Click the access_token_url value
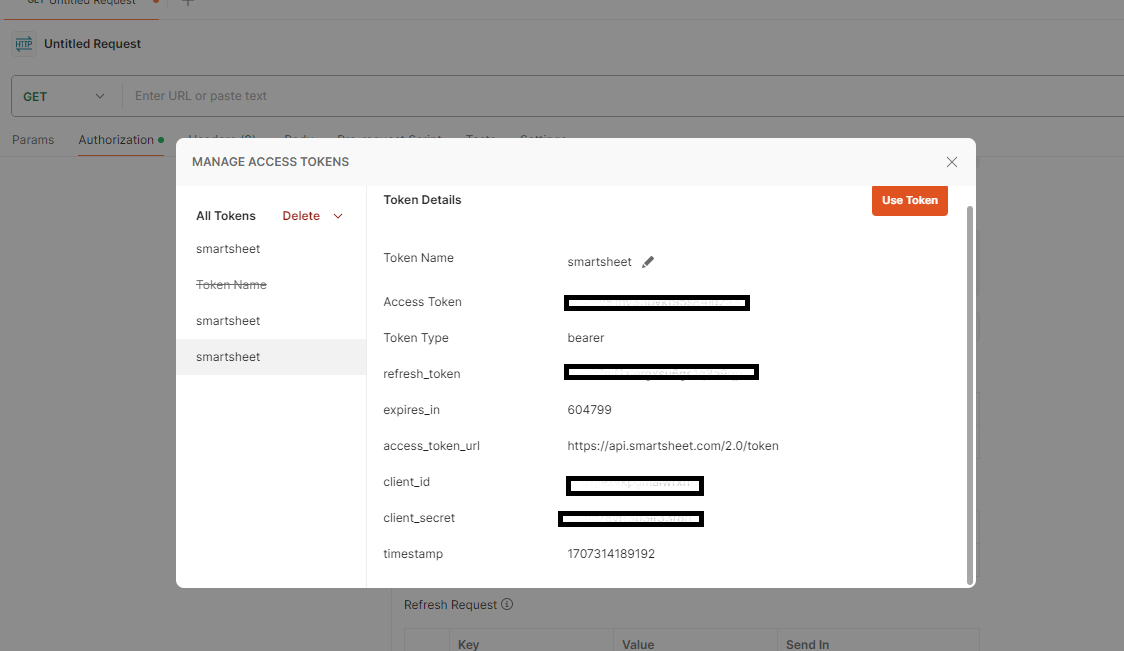 point(672,446)
